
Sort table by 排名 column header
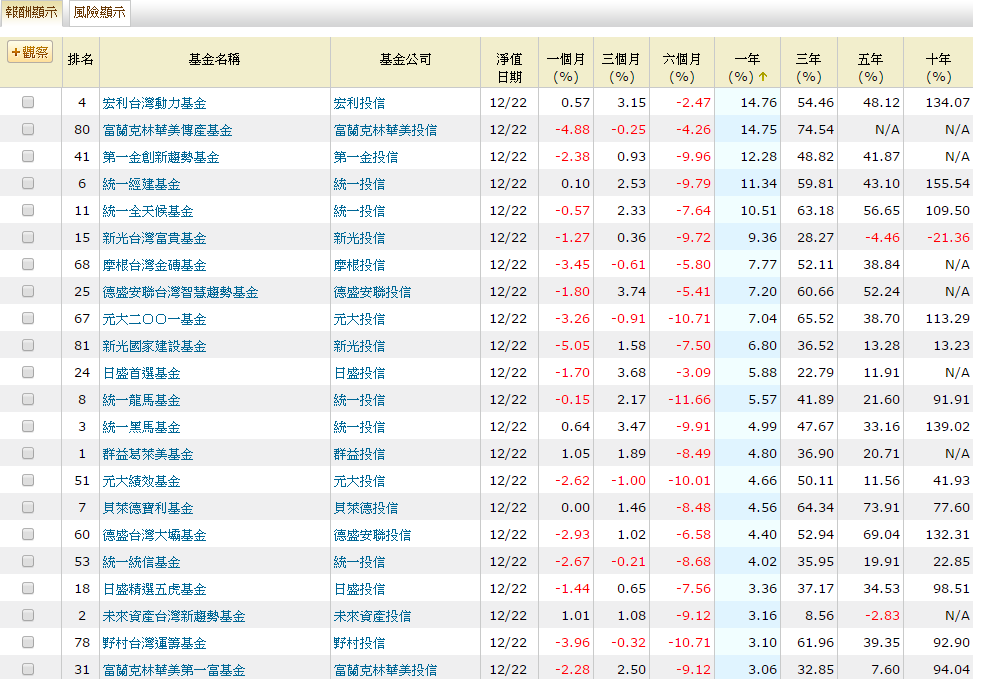point(81,60)
